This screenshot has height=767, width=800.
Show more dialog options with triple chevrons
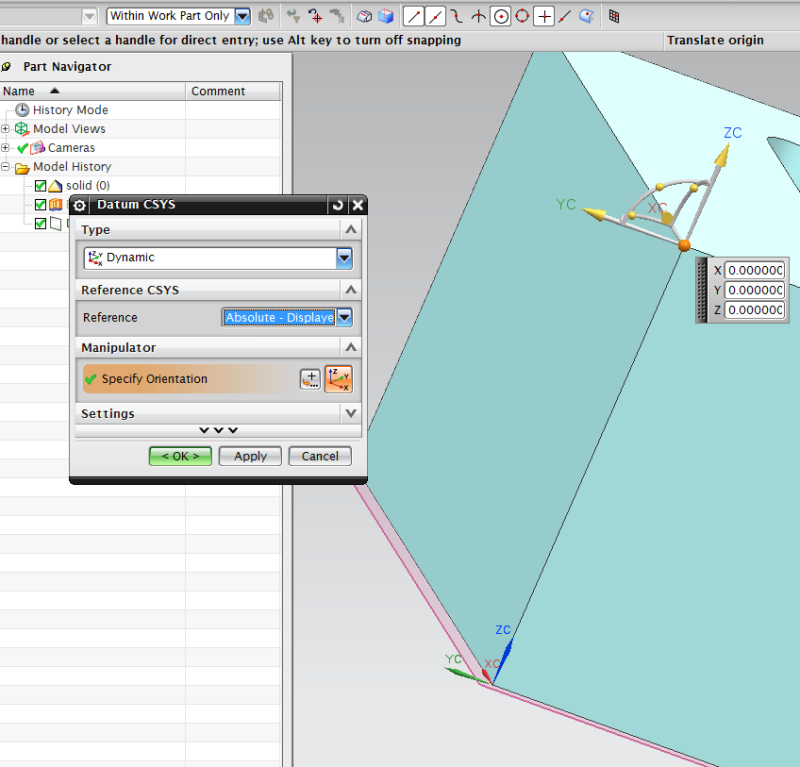click(x=218, y=430)
